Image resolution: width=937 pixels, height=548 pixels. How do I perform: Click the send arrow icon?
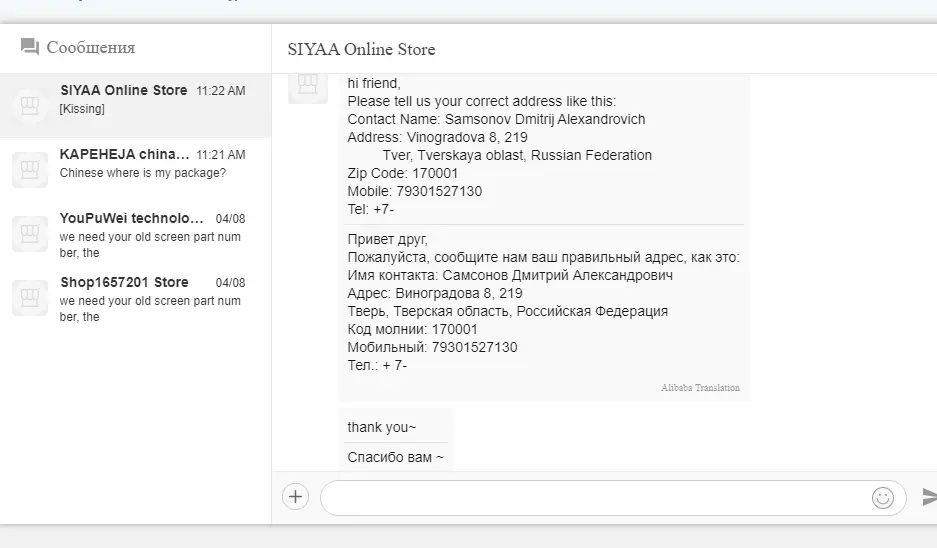(x=929, y=497)
